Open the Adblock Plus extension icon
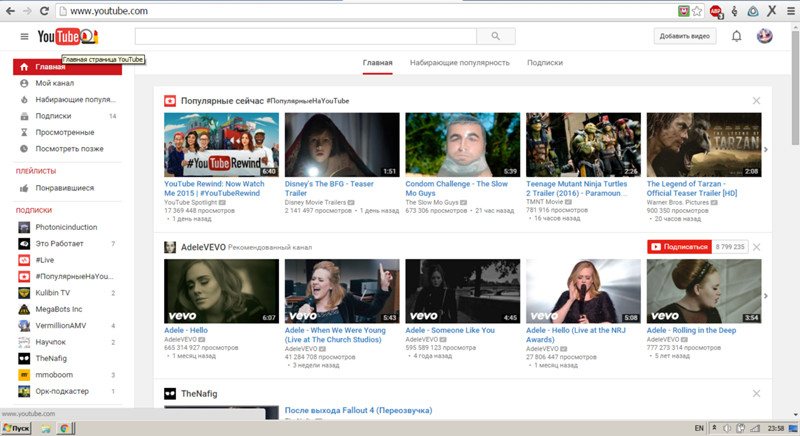The width and height of the screenshot is (800, 436). coord(716,11)
